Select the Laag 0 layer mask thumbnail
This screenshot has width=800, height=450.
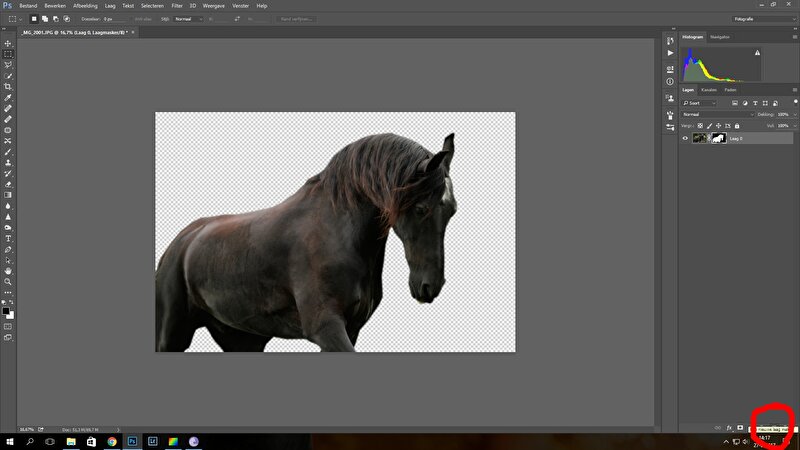tap(719, 138)
